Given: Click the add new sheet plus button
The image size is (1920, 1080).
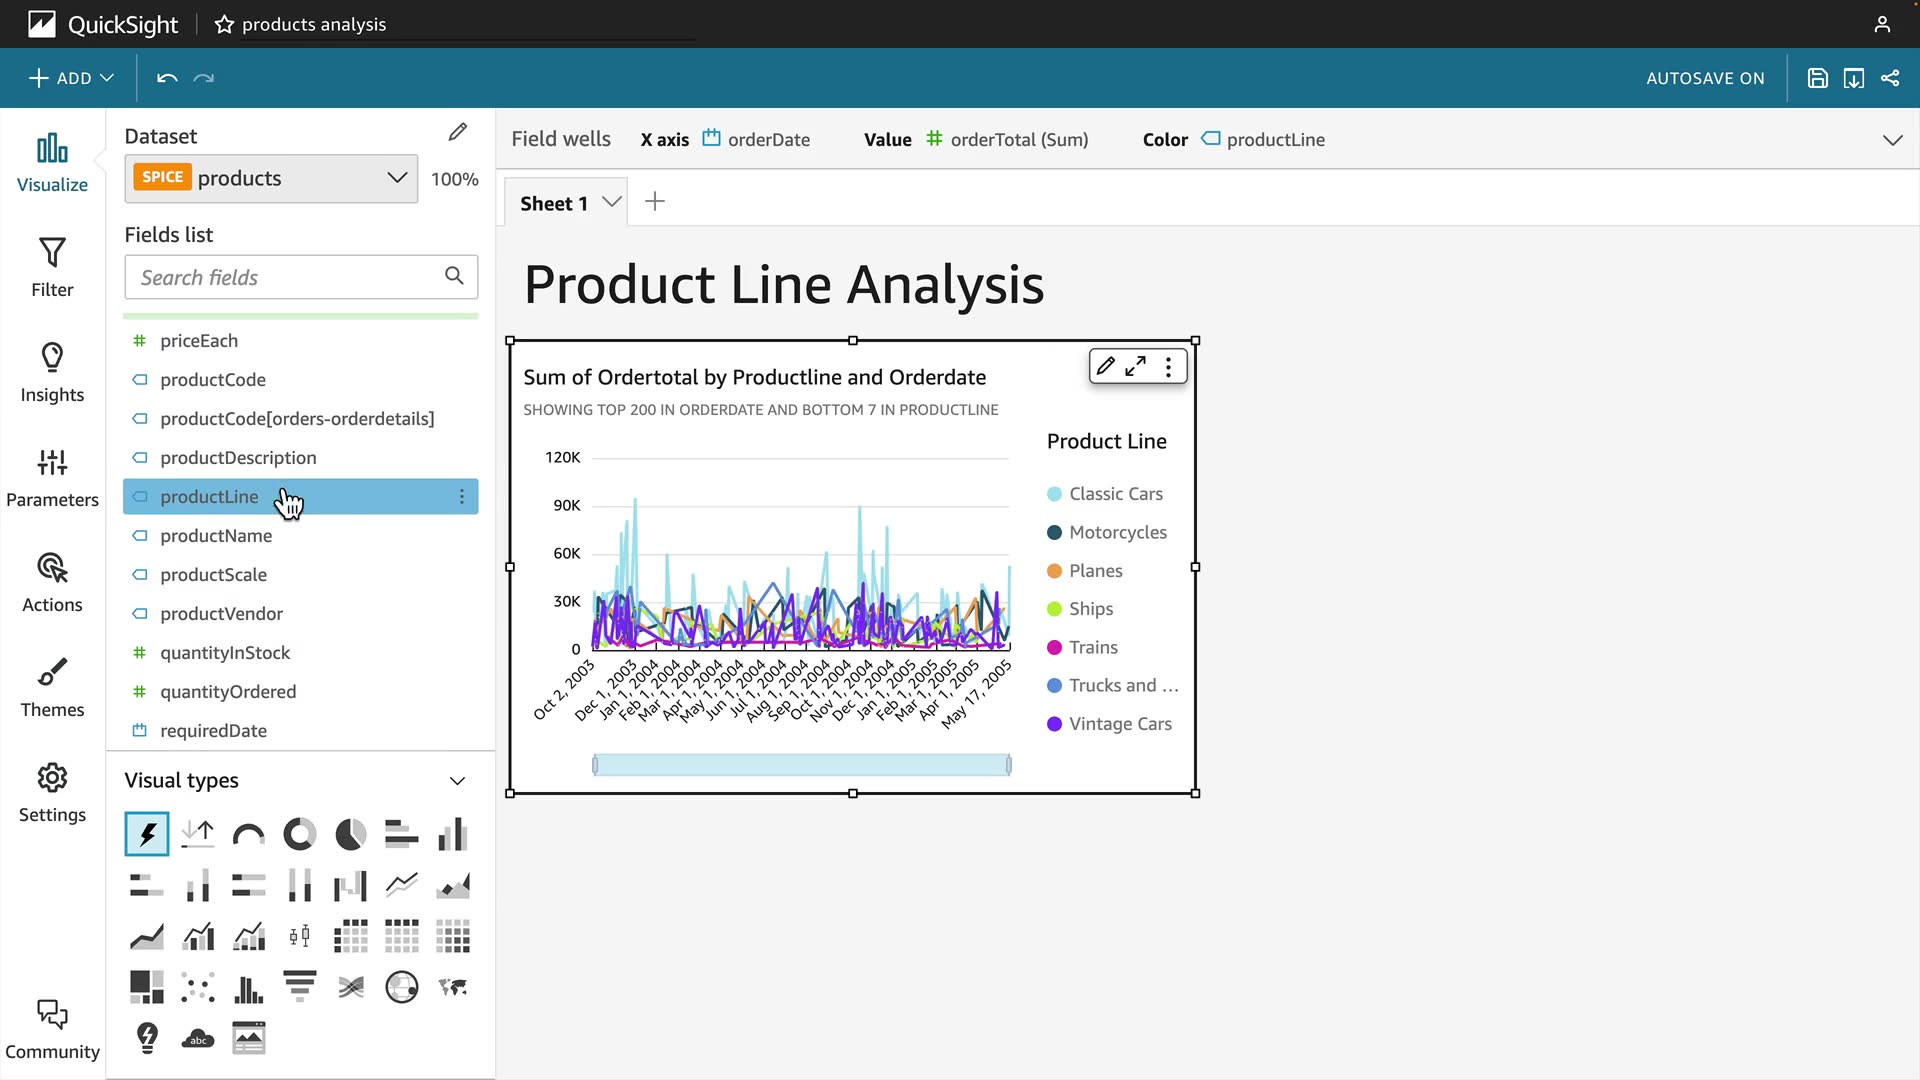Looking at the screenshot, I should (655, 202).
